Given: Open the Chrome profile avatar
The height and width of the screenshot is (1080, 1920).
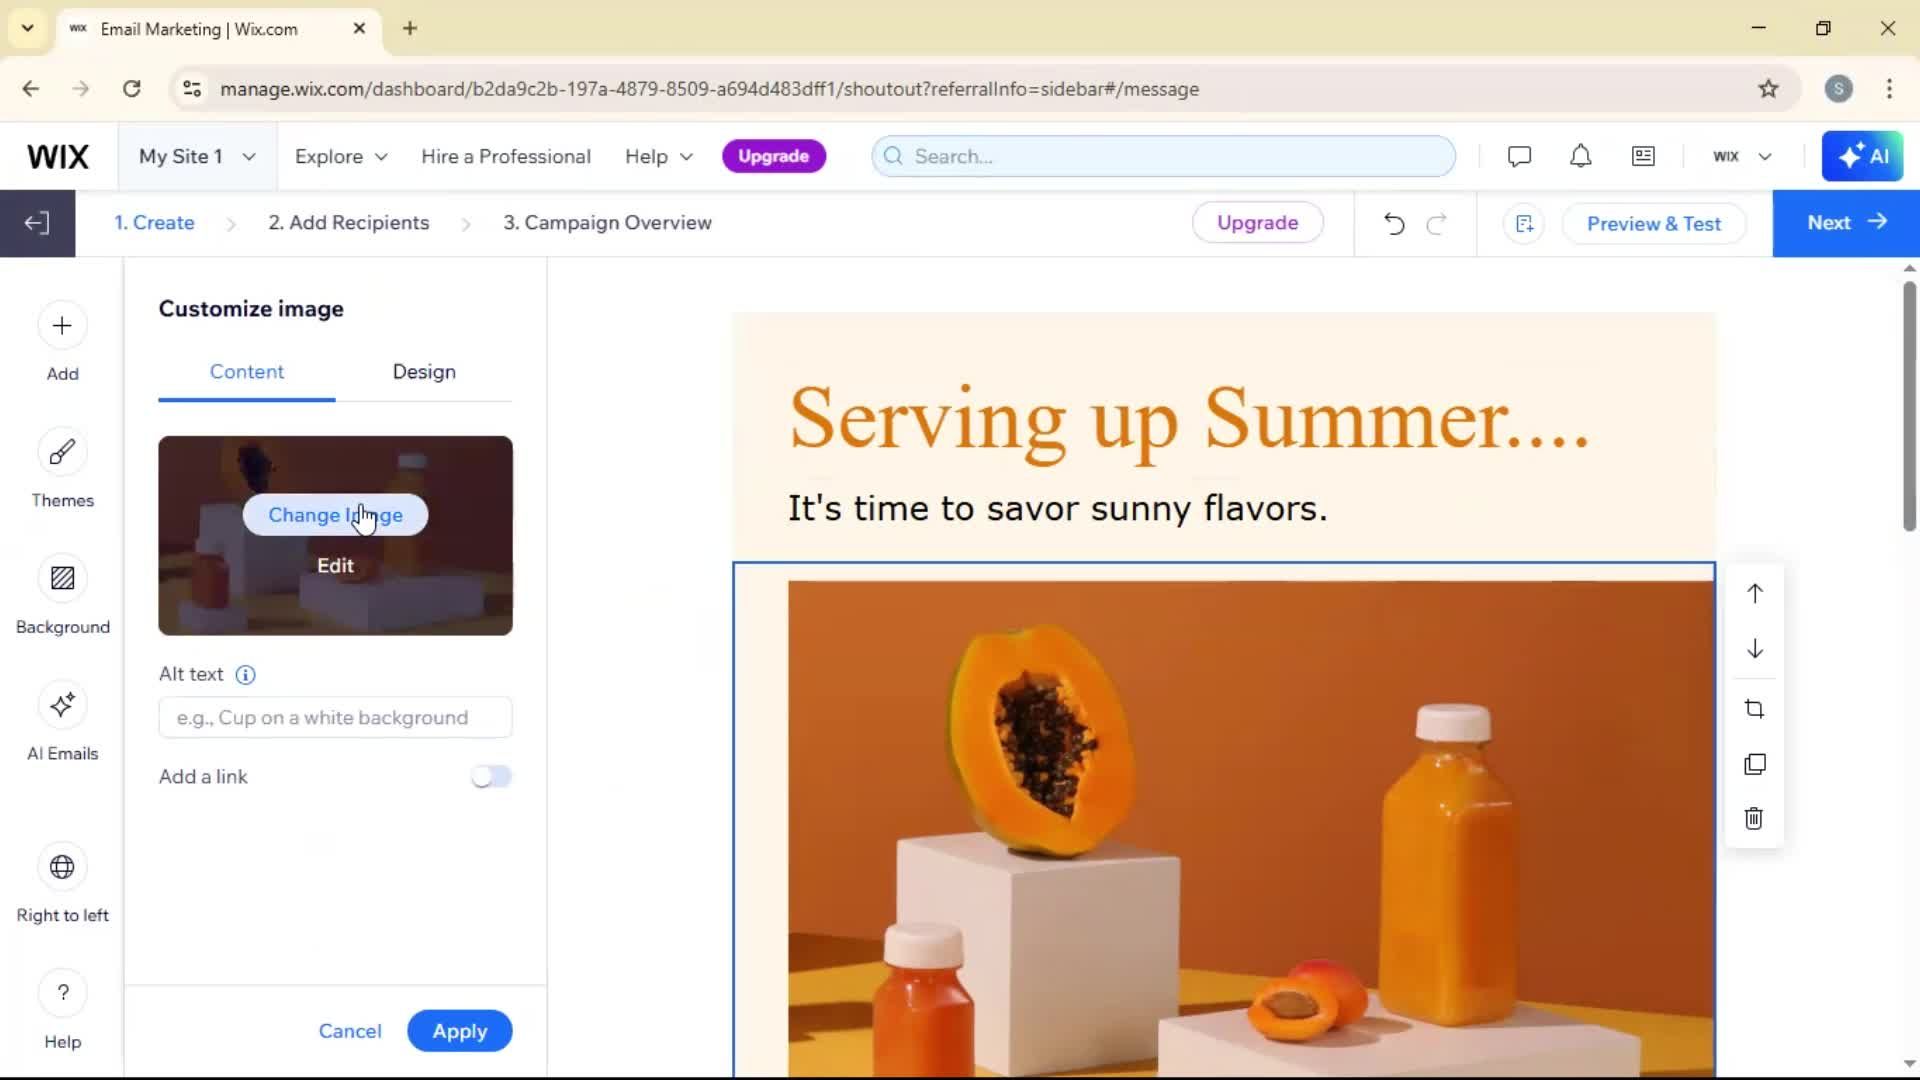Looking at the screenshot, I should [1838, 89].
